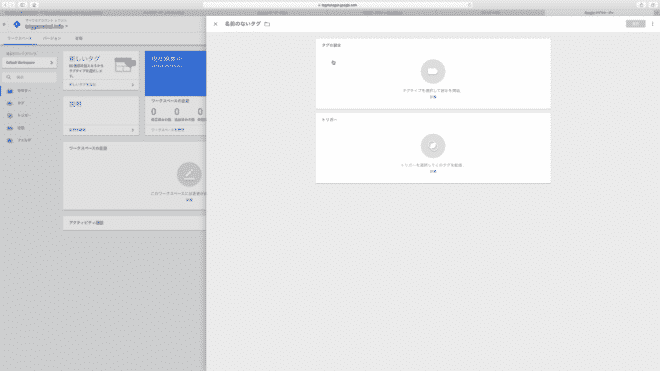Image resolution: width=660 pixels, height=371 pixels.
Task: Click the tag type placeholder icon
Action: coord(433,71)
